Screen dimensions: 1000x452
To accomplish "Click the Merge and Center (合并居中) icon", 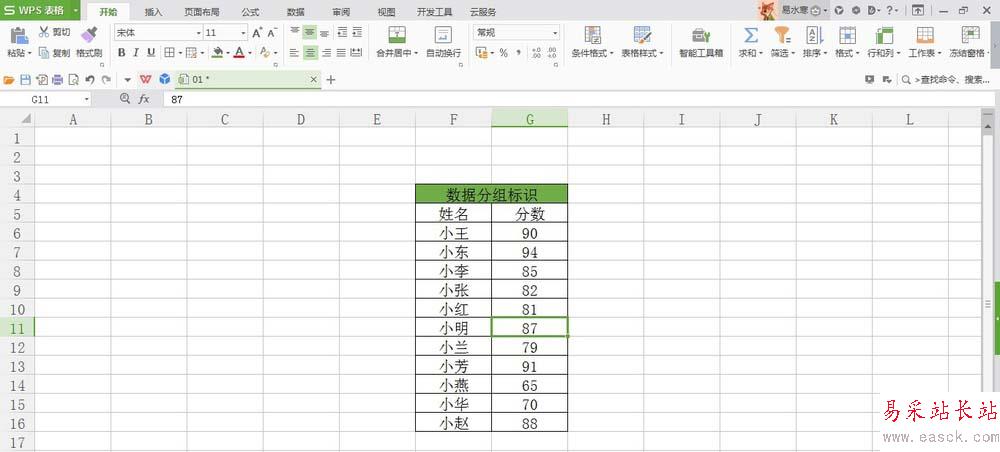I will tap(397, 34).
